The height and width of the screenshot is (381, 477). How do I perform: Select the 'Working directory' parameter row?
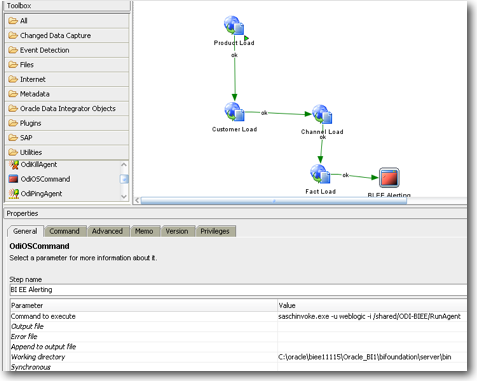pyautogui.click(x=238, y=357)
